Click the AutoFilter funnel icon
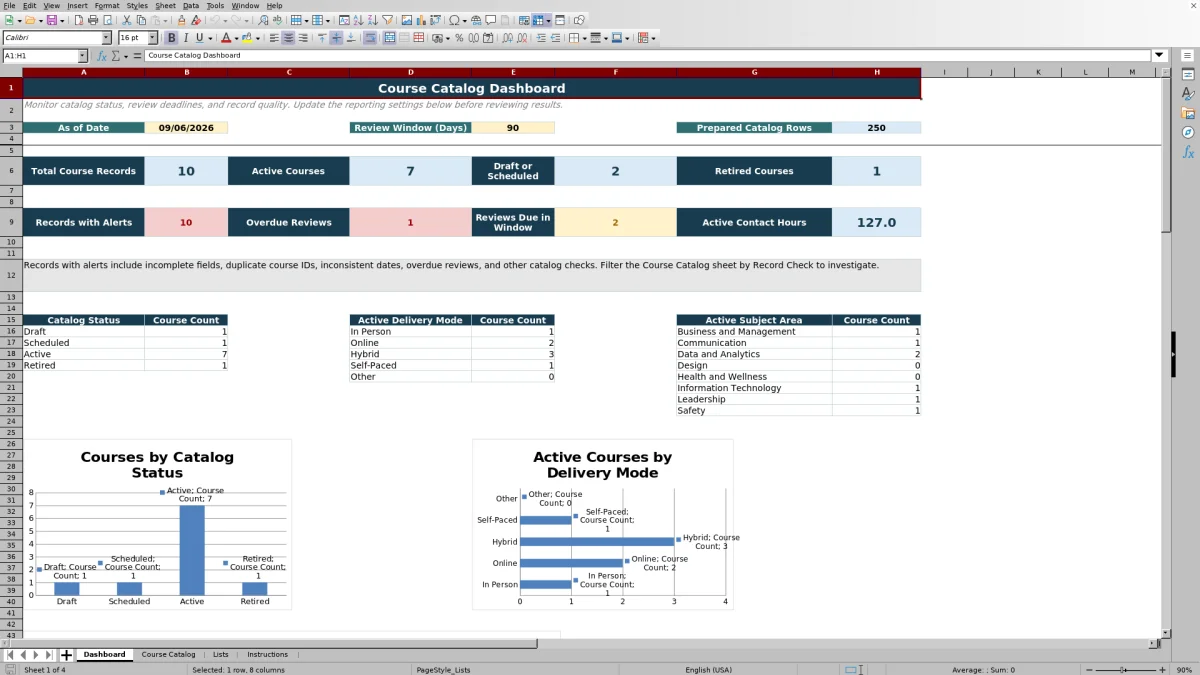The image size is (1200, 675). [x=387, y=20]
